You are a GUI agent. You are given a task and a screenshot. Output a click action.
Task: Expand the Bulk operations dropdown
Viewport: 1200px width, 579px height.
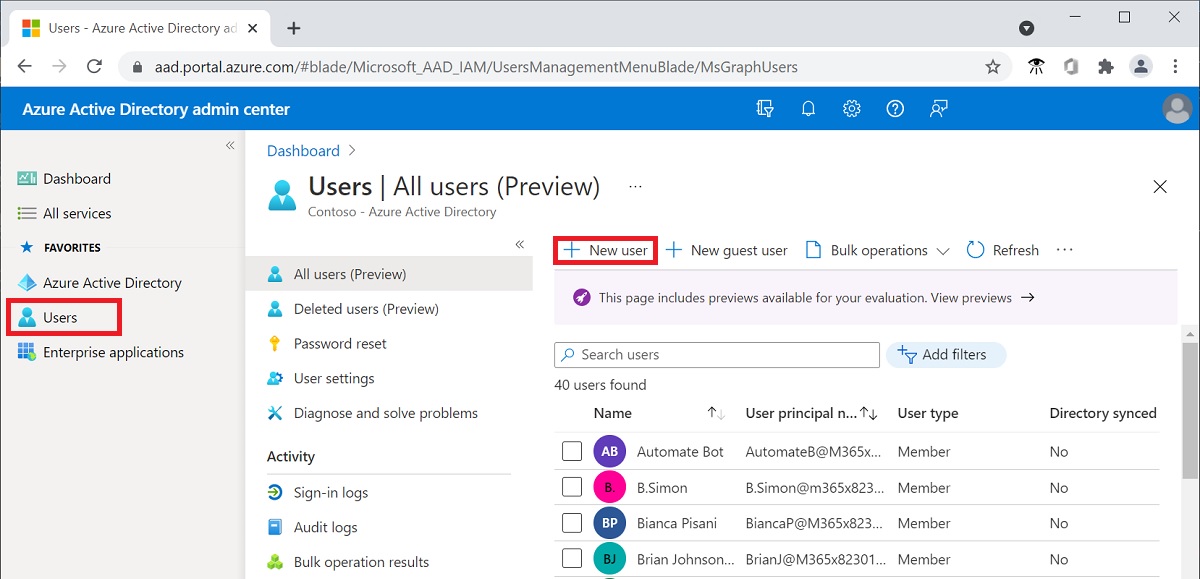point(877,250)
